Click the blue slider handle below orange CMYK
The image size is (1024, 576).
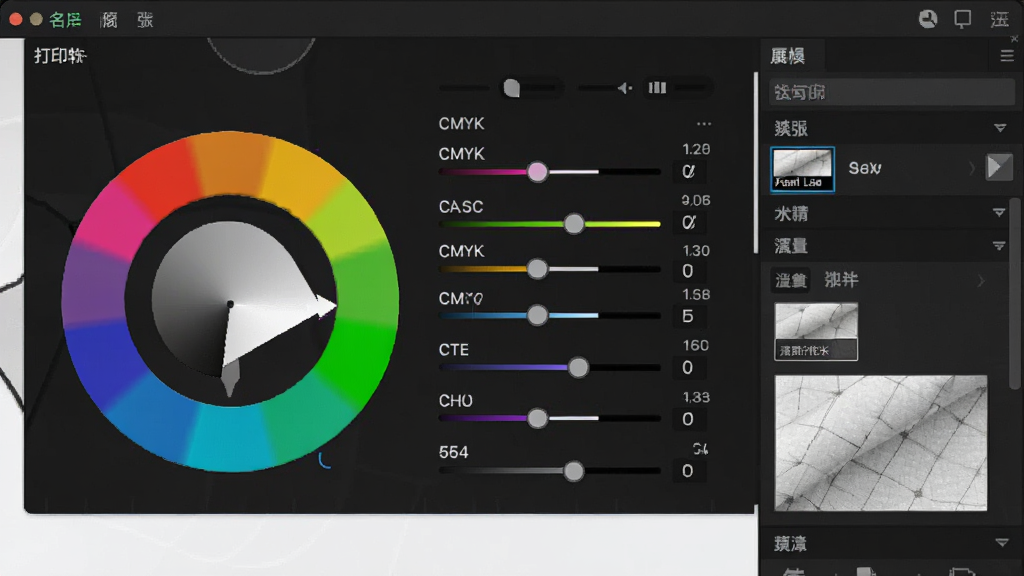537,315
